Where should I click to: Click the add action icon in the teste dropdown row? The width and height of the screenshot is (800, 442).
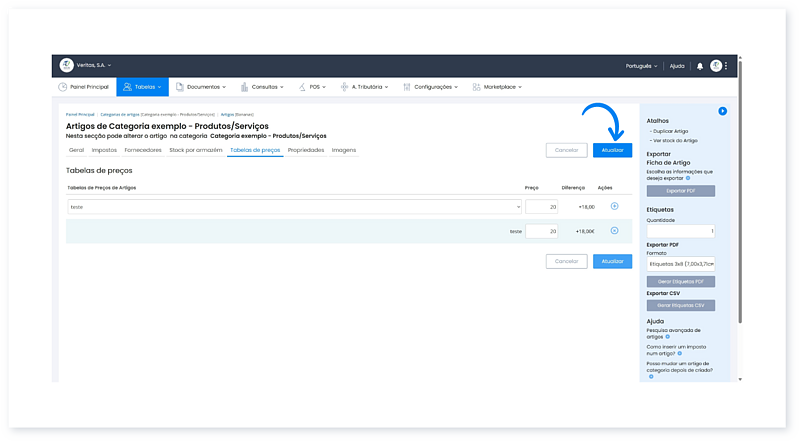(614, 206)
